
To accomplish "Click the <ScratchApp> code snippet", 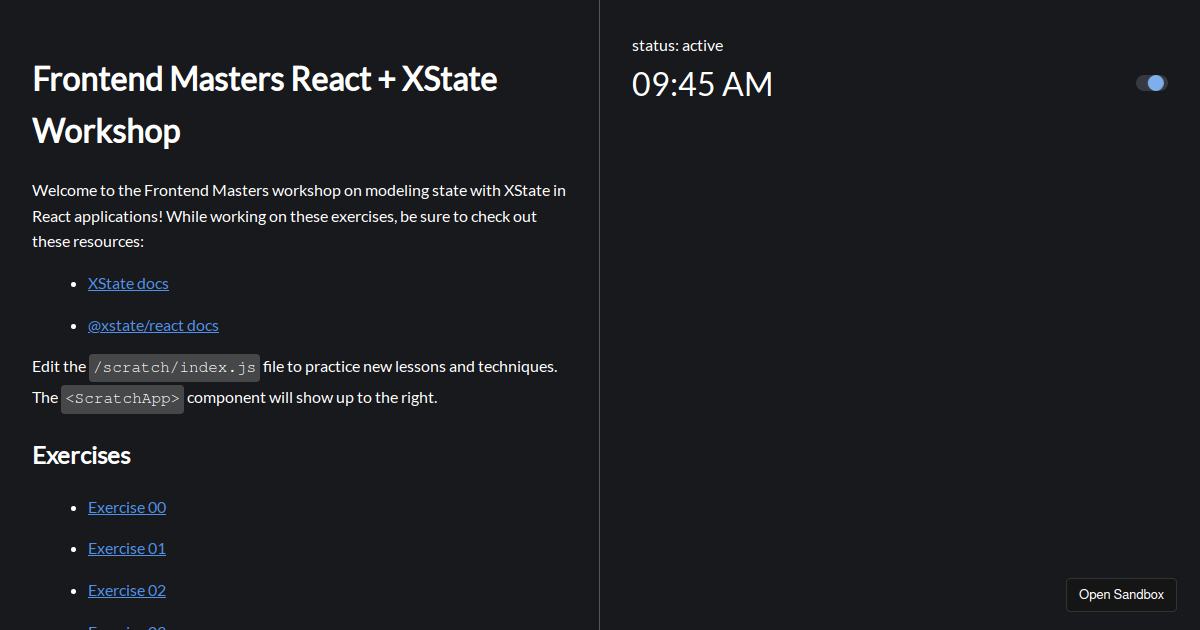I will click(123, 398).
